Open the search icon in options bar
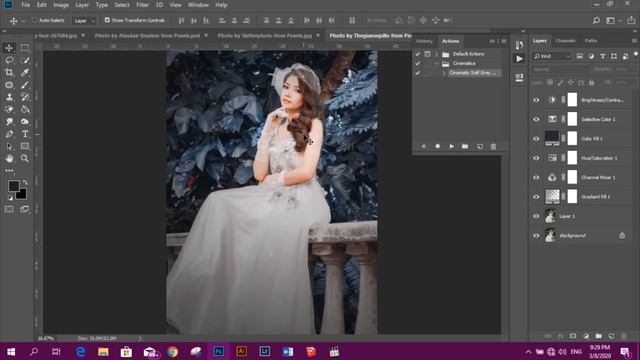Screen dimensions: 640x360 click(x=596, y=20)
